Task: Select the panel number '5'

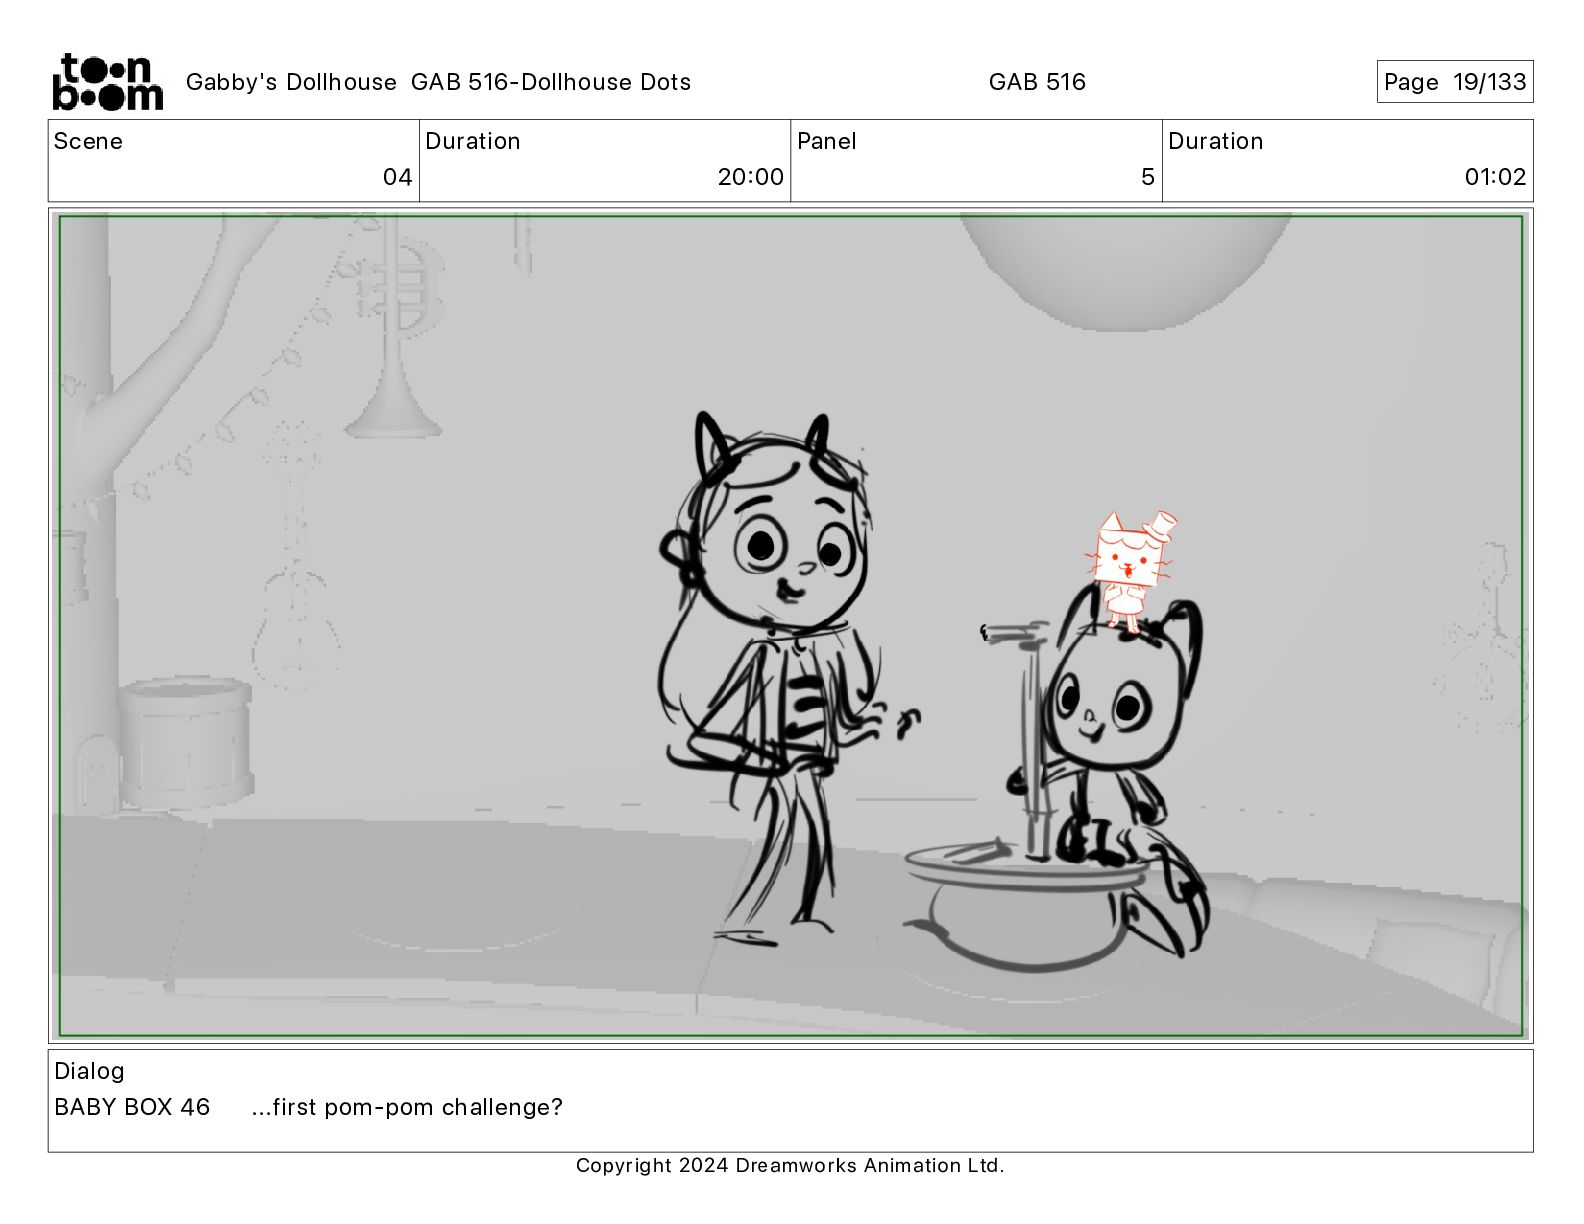Action: (x=1148, y=177)
